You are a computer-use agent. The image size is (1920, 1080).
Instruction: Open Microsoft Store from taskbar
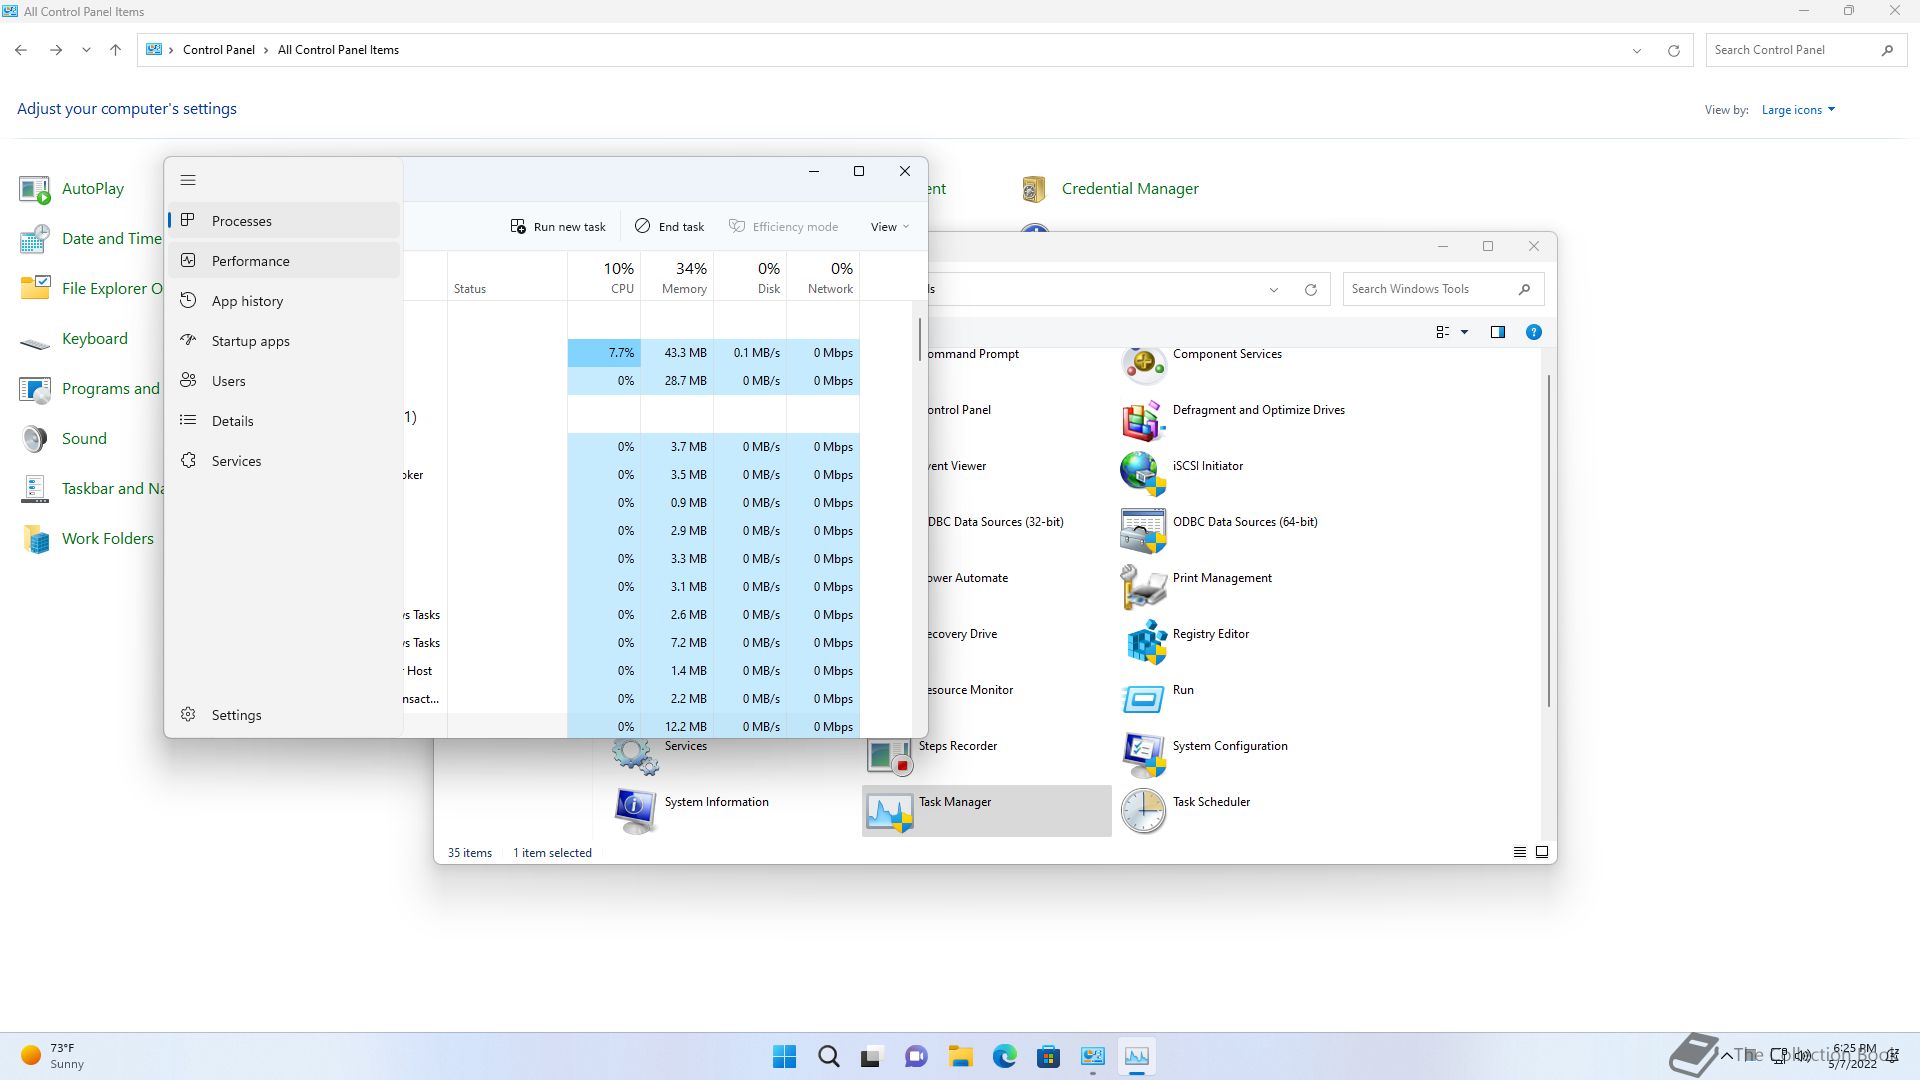click(1048, 1056)
